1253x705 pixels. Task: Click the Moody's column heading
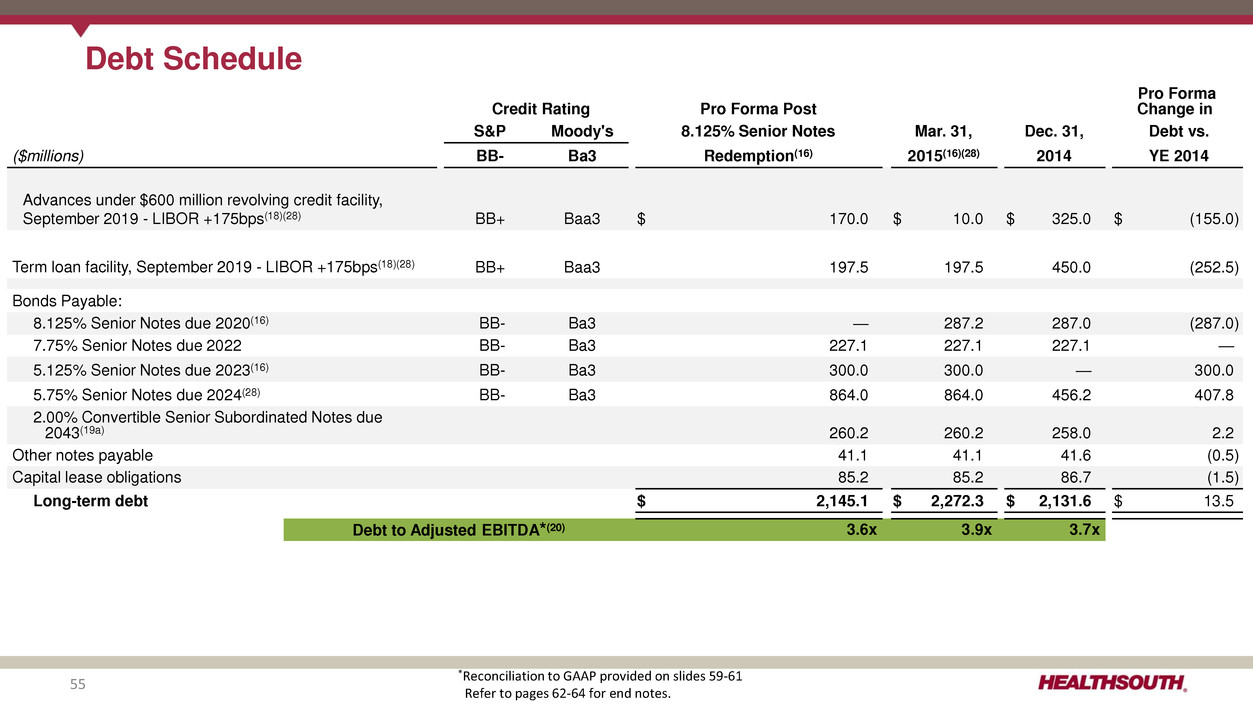(x=581, y=131)
